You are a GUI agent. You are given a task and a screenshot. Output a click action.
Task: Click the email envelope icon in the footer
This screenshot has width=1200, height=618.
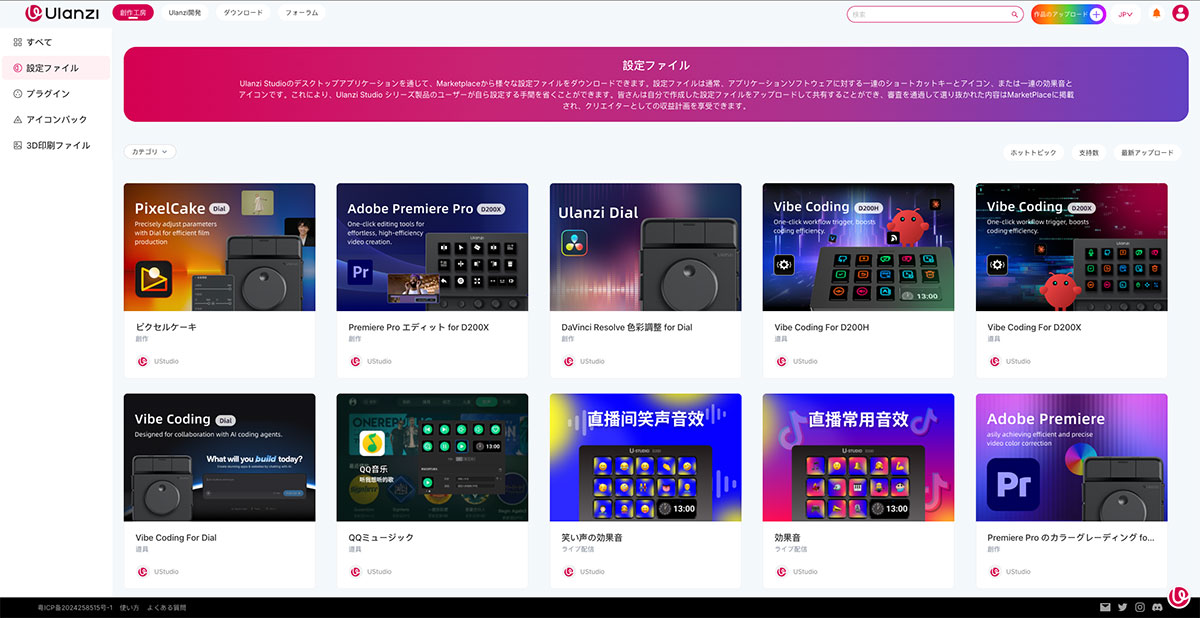pos(1104,607)
